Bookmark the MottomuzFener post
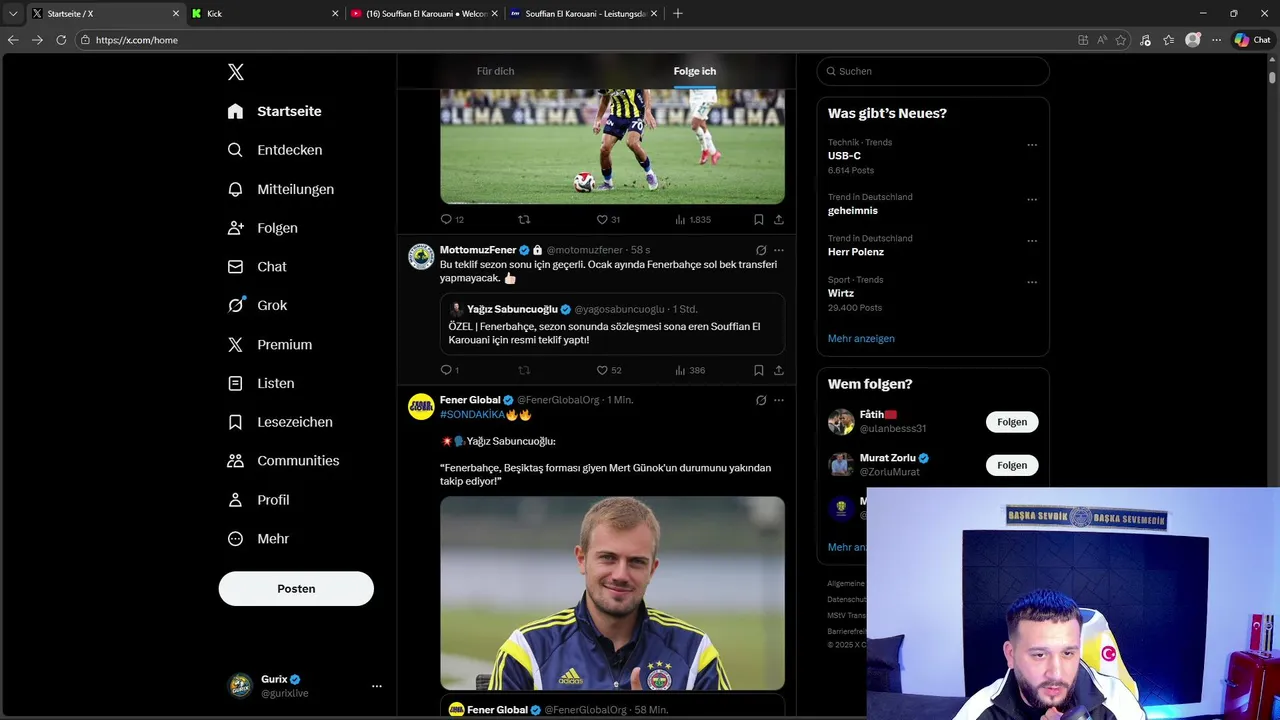 pyautogui.click(x=759, y=370)
